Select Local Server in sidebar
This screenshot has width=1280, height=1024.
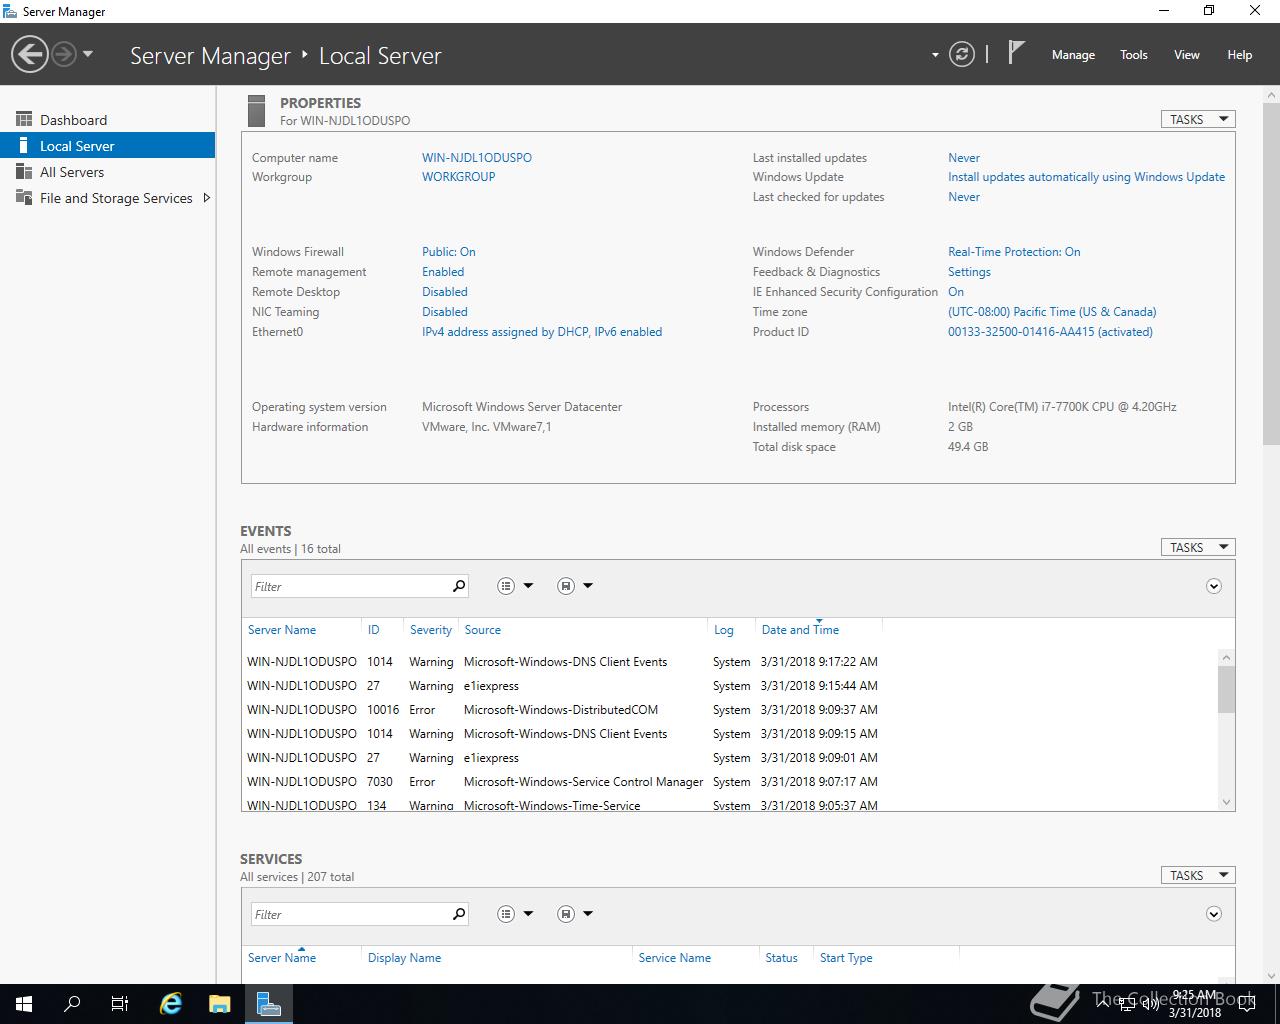tap(107, 145)
